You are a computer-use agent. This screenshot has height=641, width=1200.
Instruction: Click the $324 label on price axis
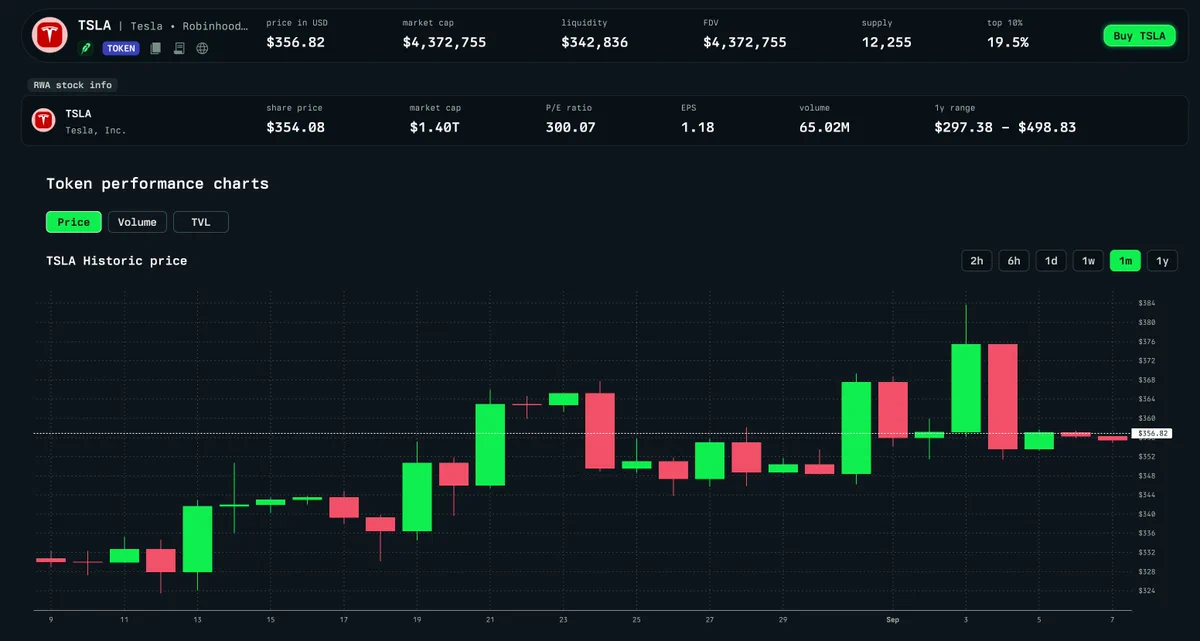tap(1147, 591)
